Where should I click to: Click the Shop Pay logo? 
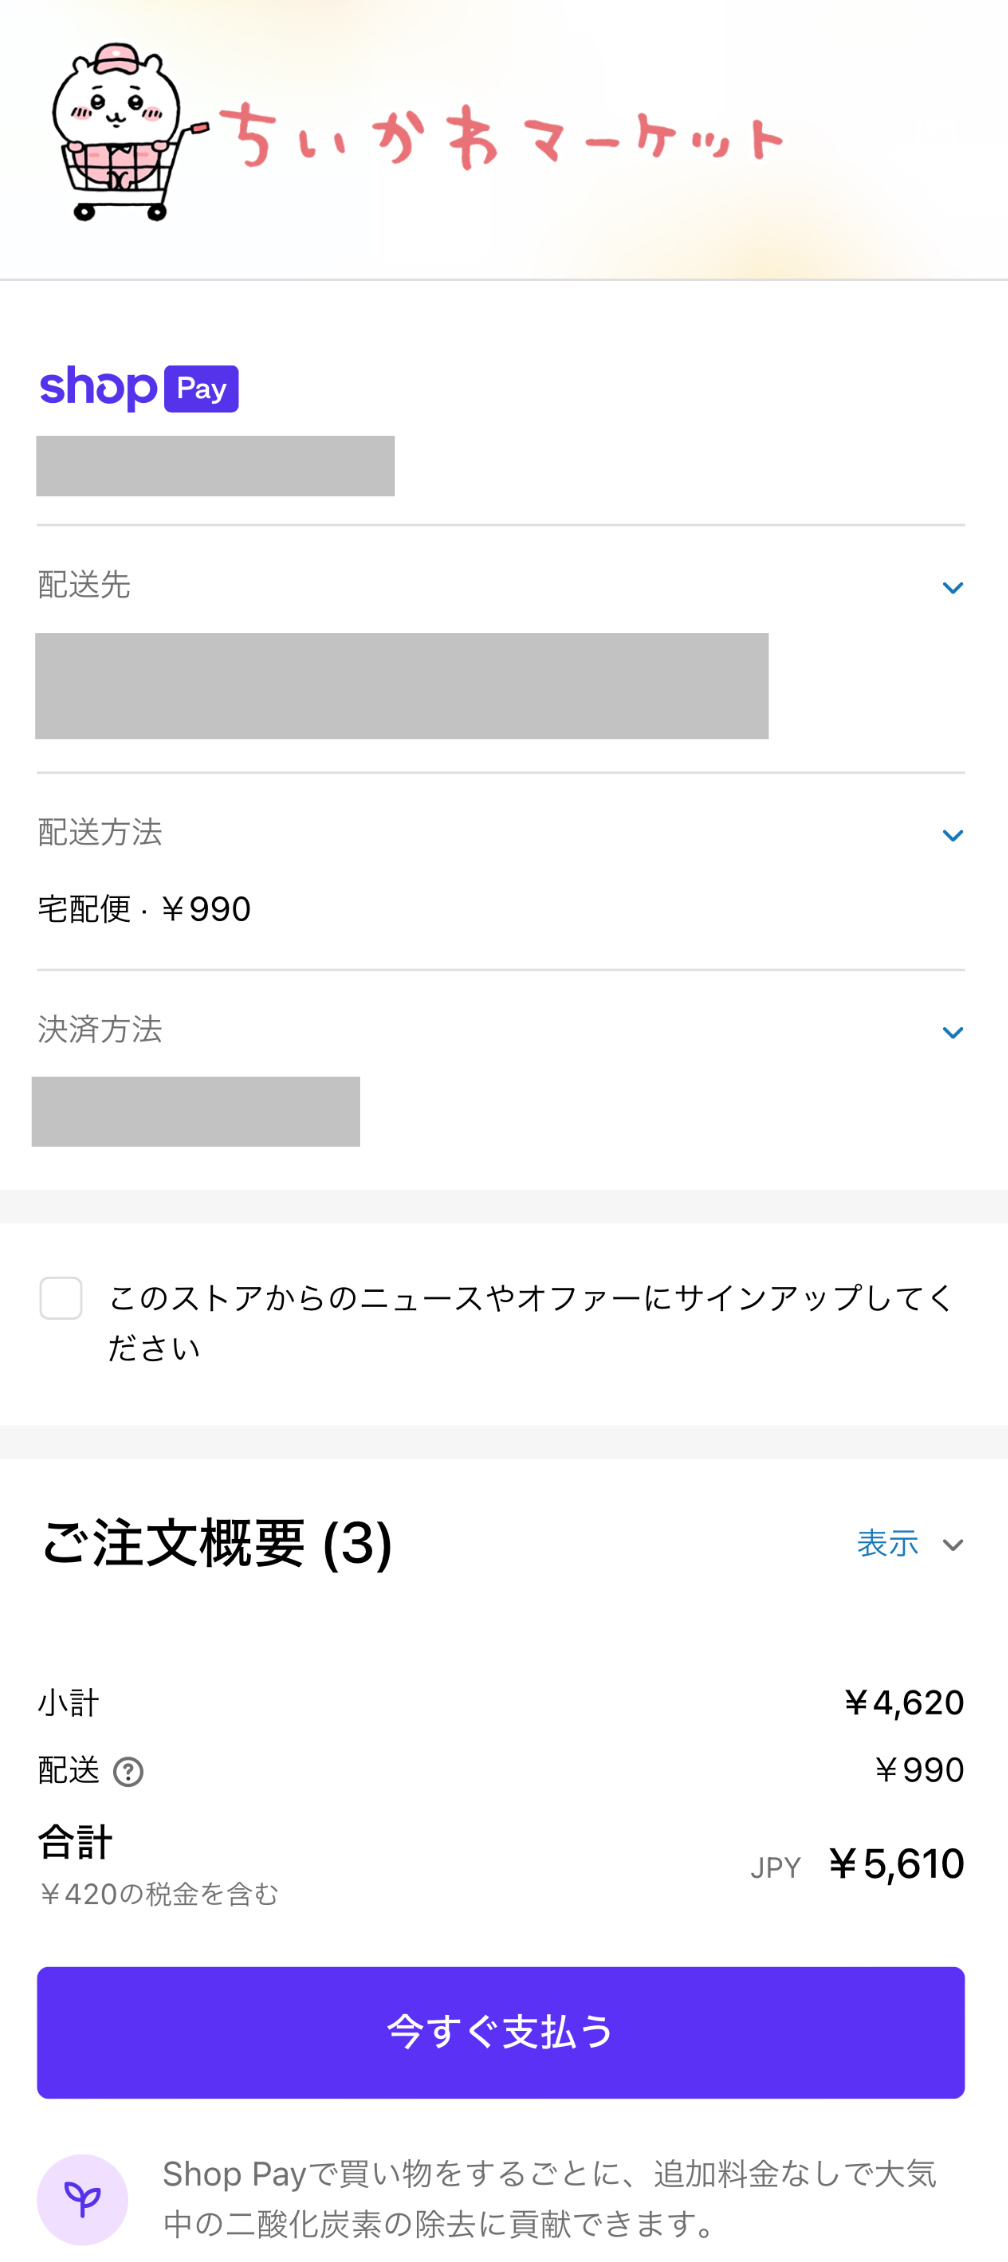[138, 388]
